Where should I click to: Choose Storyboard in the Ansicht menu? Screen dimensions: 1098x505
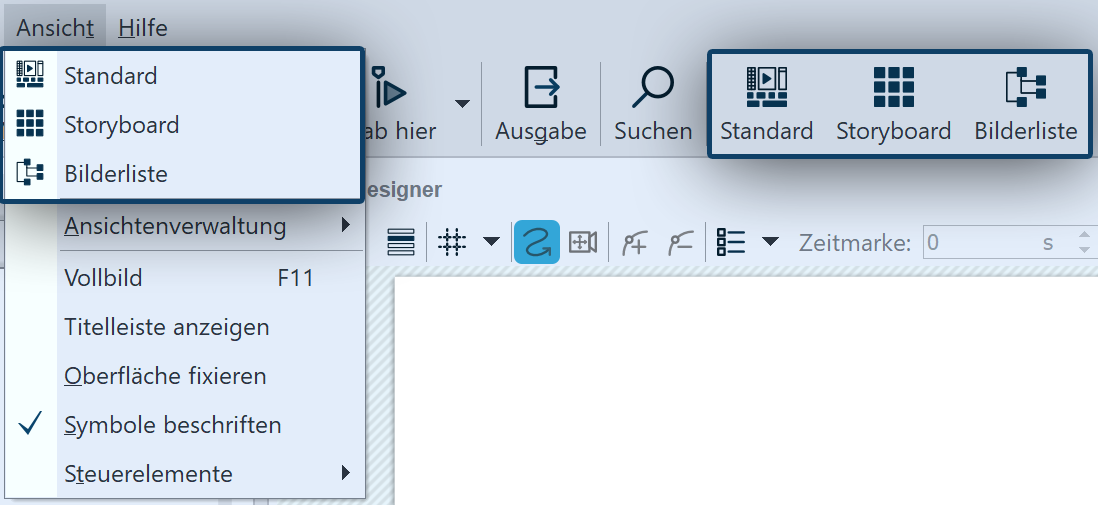coord(183,125)
